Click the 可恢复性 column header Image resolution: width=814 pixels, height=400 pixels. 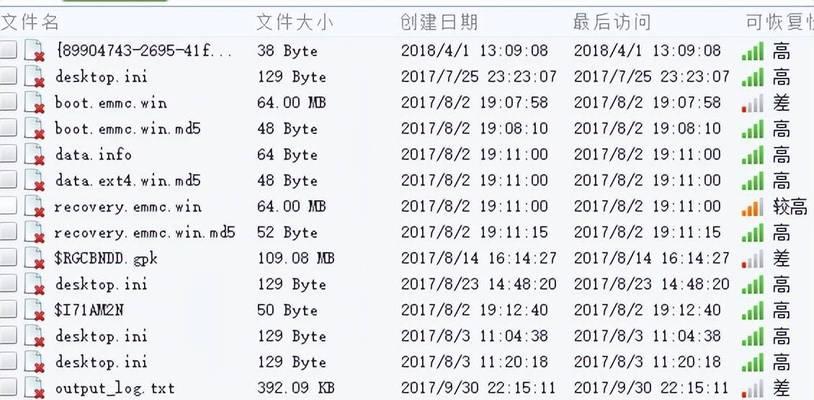point(780,23)
